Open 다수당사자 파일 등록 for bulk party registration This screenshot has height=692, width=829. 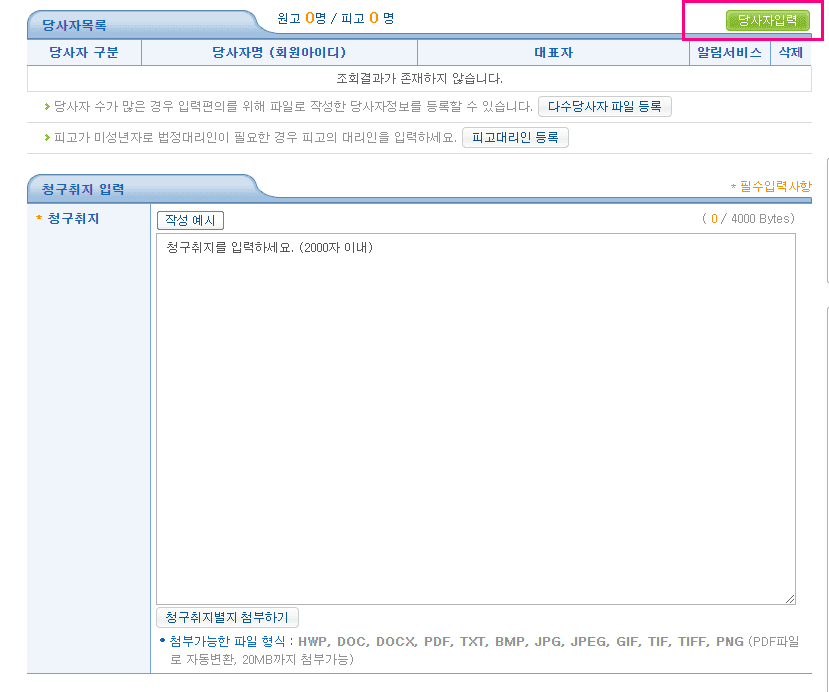click(604, 105)
